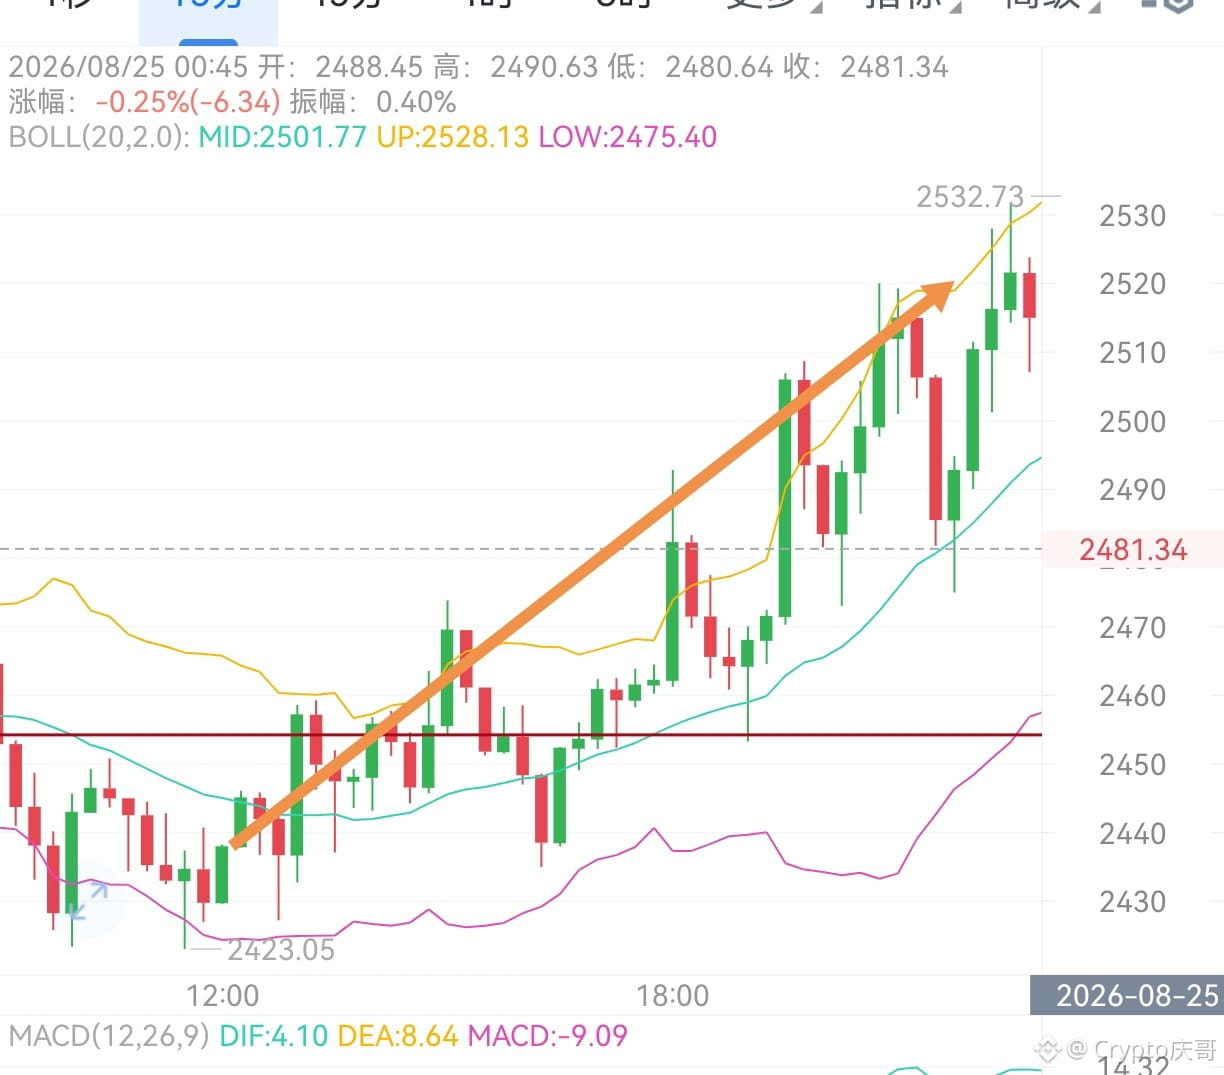
Task: Click the DIF:4.10 value
Action: pyautogui.click(x=273, y=1035)
